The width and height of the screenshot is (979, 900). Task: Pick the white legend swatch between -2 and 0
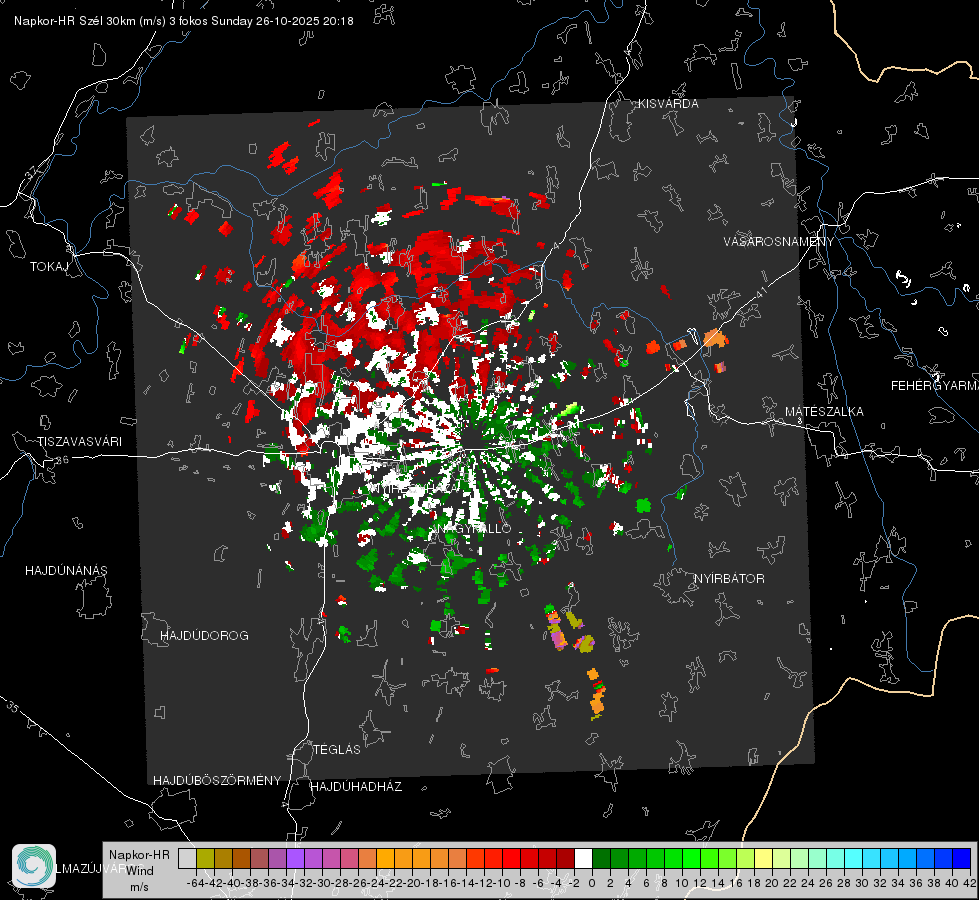click(x=583, y=858)
